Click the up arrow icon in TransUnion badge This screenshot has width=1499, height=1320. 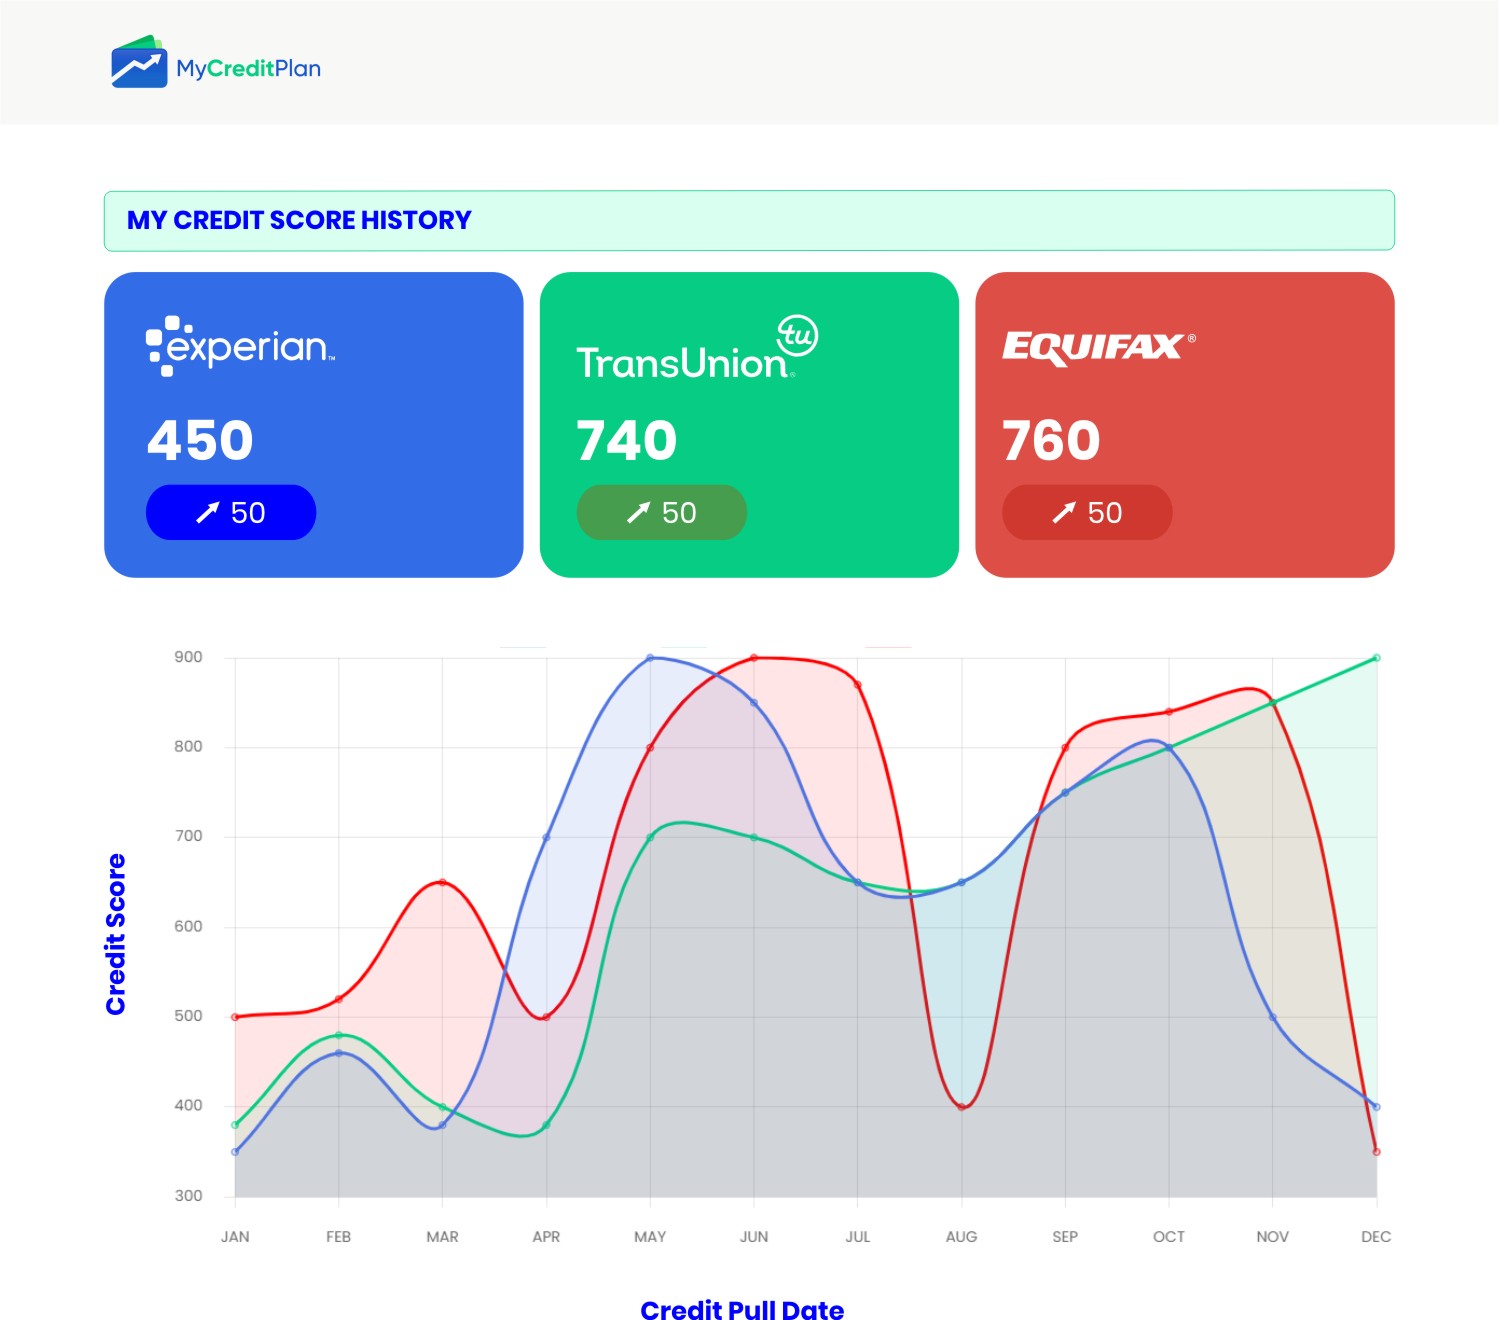click(638, 513)
